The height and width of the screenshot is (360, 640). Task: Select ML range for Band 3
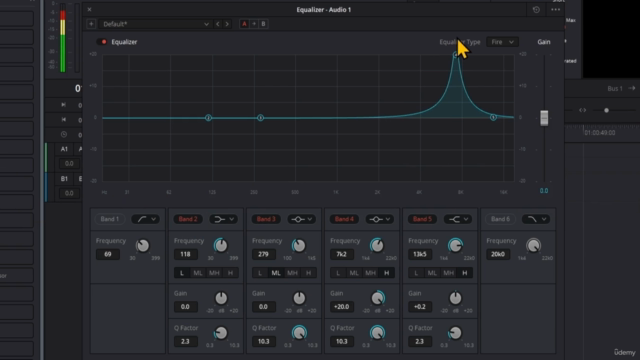coord(276,273)
